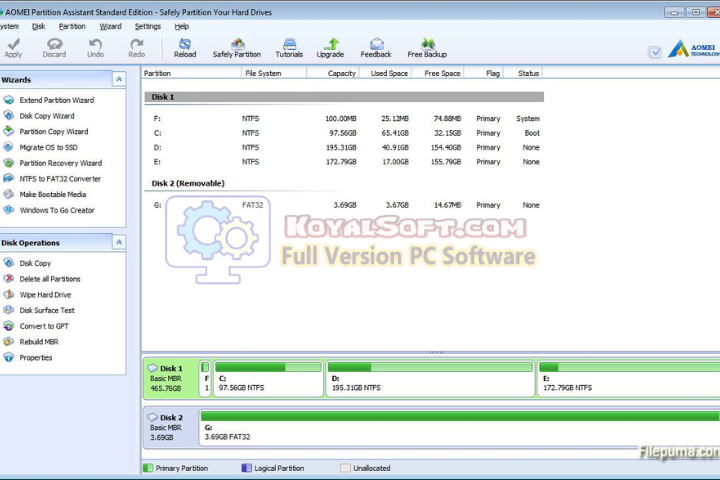This screenshot has width=720, height=480.
Task: Click the Unallocated legend swatch
Action: 345,468
